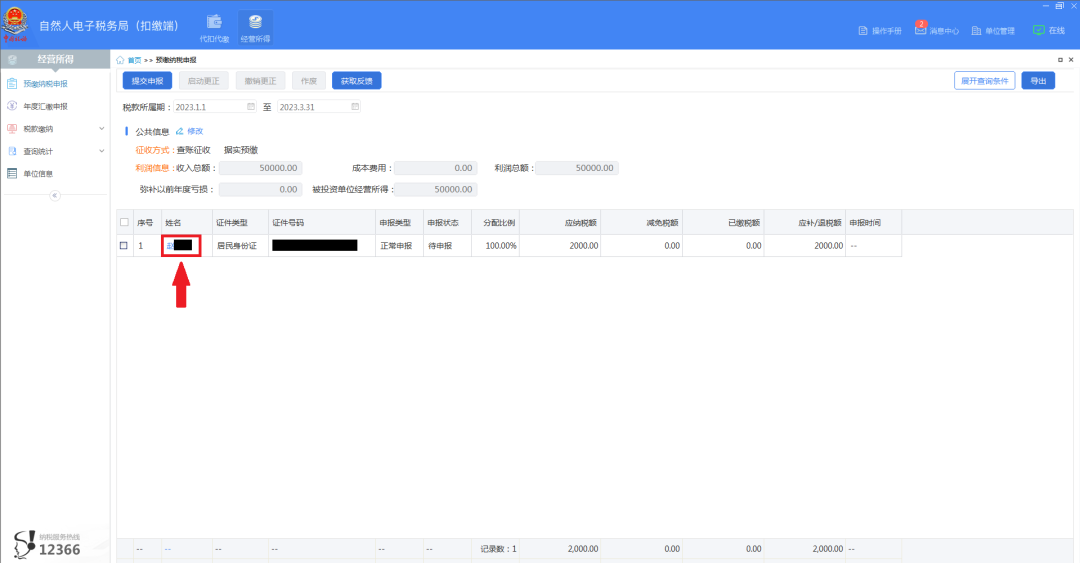Click the 启动更正 button
This screenshot has height=563, width=1080.
[203, 81]
